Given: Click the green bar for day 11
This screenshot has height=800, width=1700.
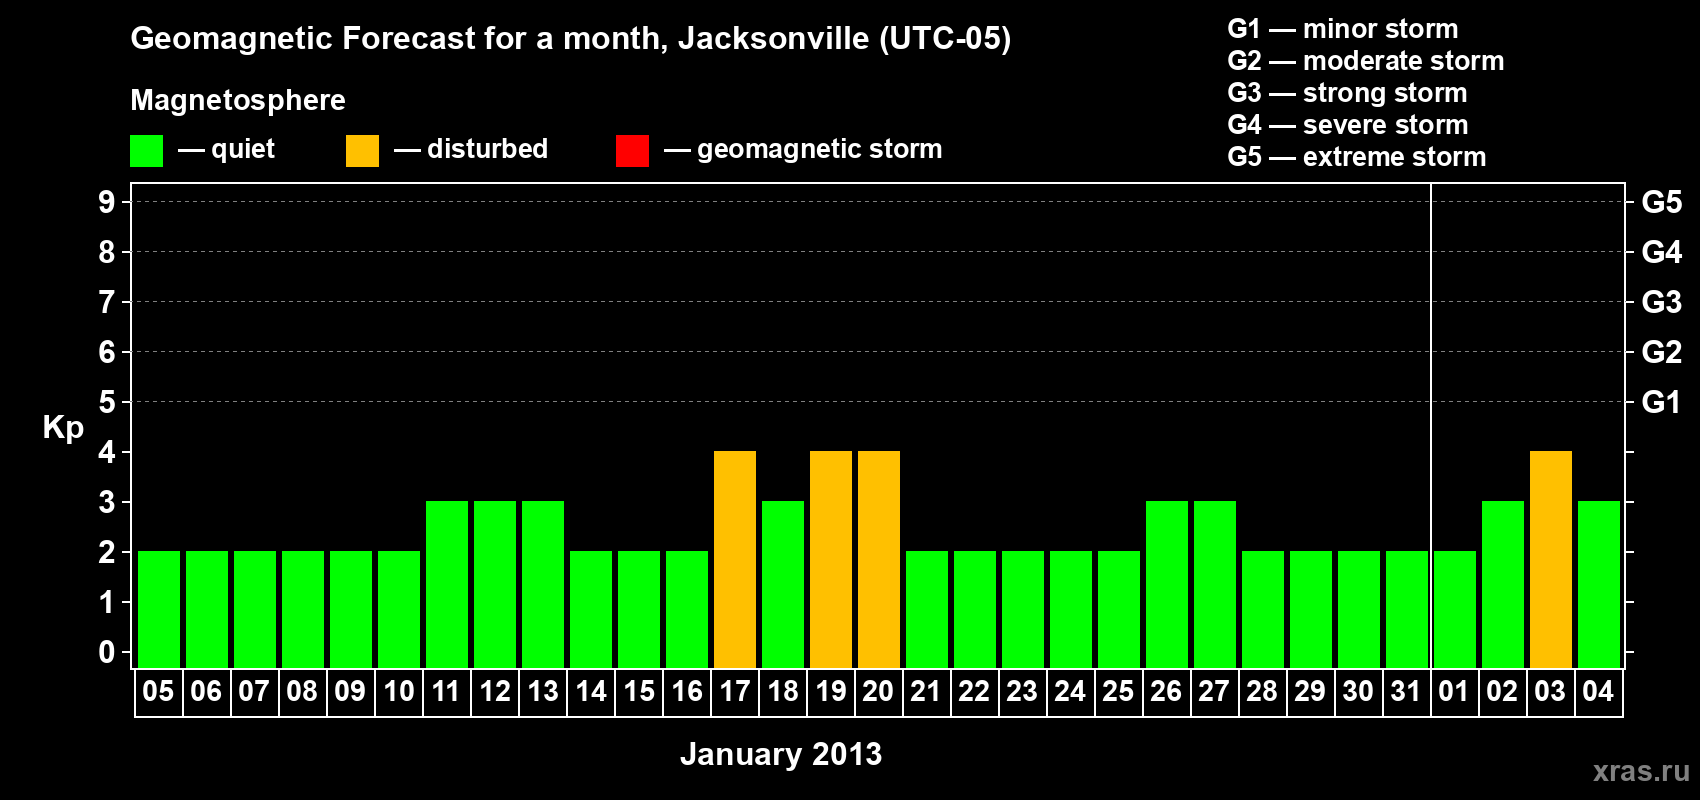Looking at the screenshot, I should [x=447, y=584].
